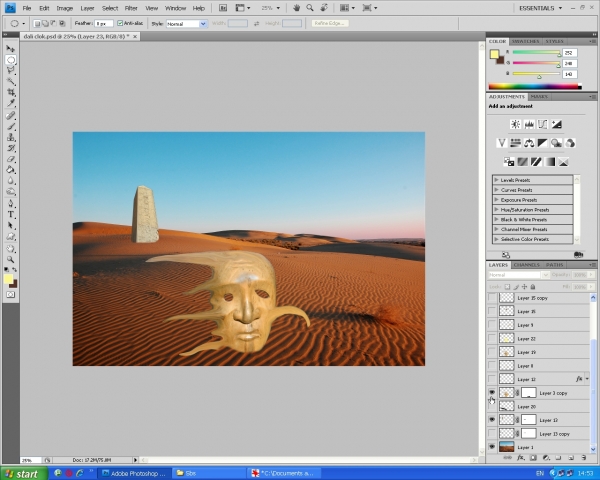This screenshot has height=480, width=600.
Task: Expand Levels Presets
Action: pos(496,180)
